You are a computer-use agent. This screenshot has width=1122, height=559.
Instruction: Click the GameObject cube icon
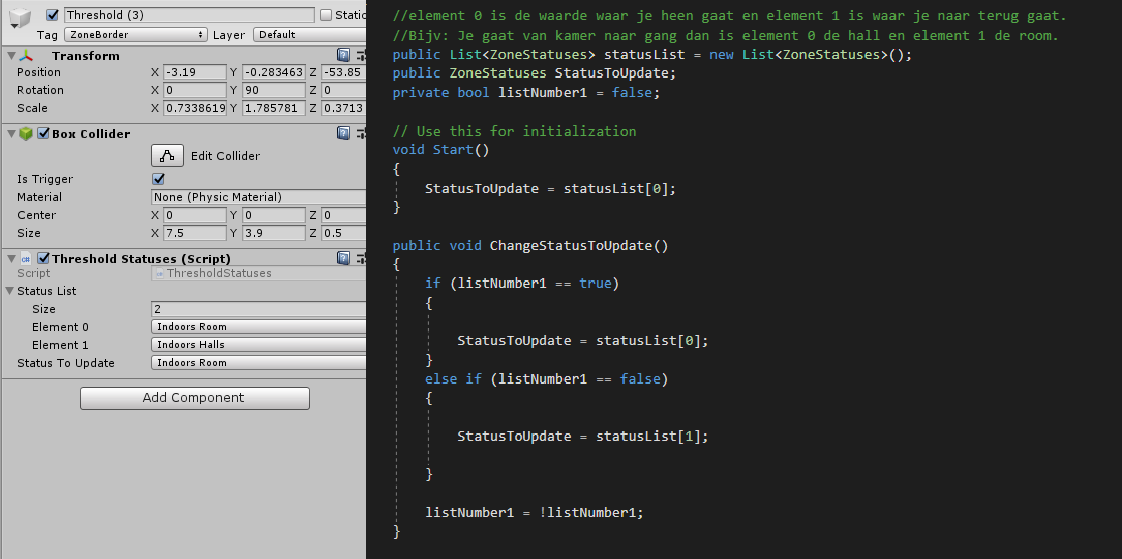(21, 19)
